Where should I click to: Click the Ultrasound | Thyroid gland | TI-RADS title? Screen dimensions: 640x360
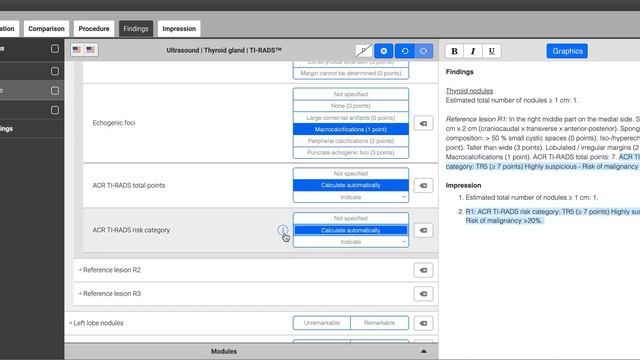click(x=224, y=50)
